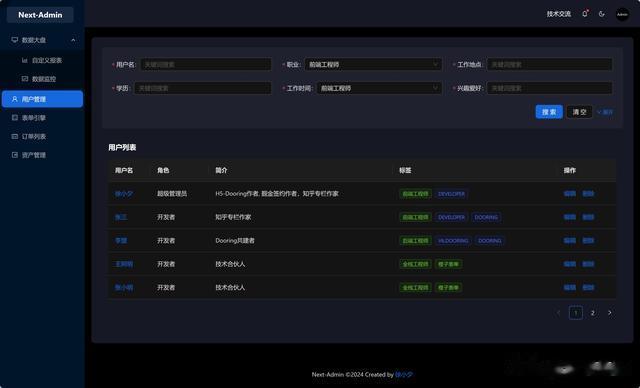640x388 pixels.
Task: Expand more filters link beside 清空
Action: [x=605, y=112]
